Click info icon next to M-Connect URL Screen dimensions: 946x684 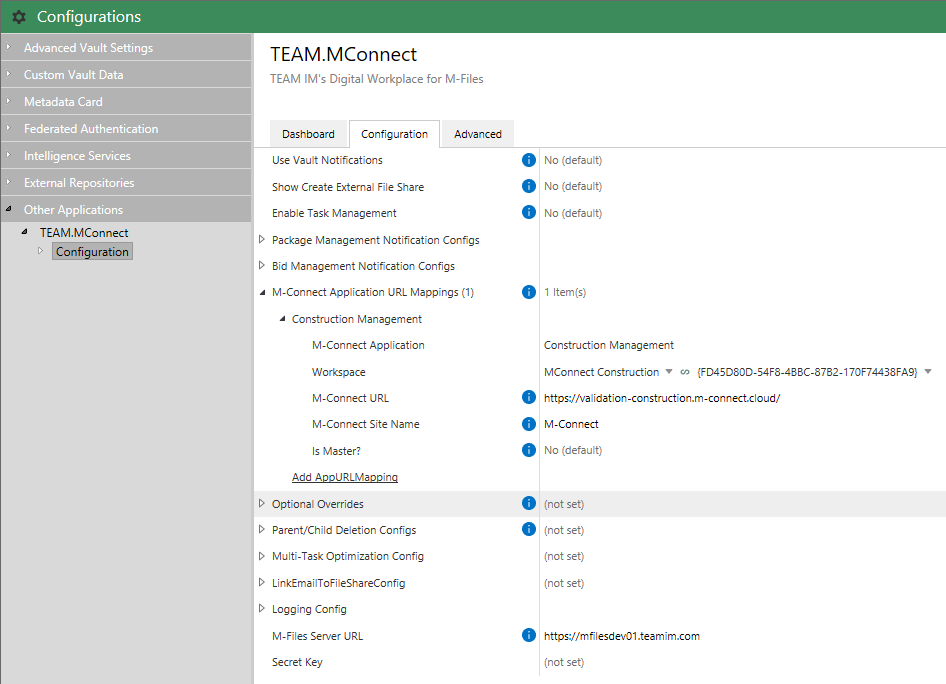point(529,398)
